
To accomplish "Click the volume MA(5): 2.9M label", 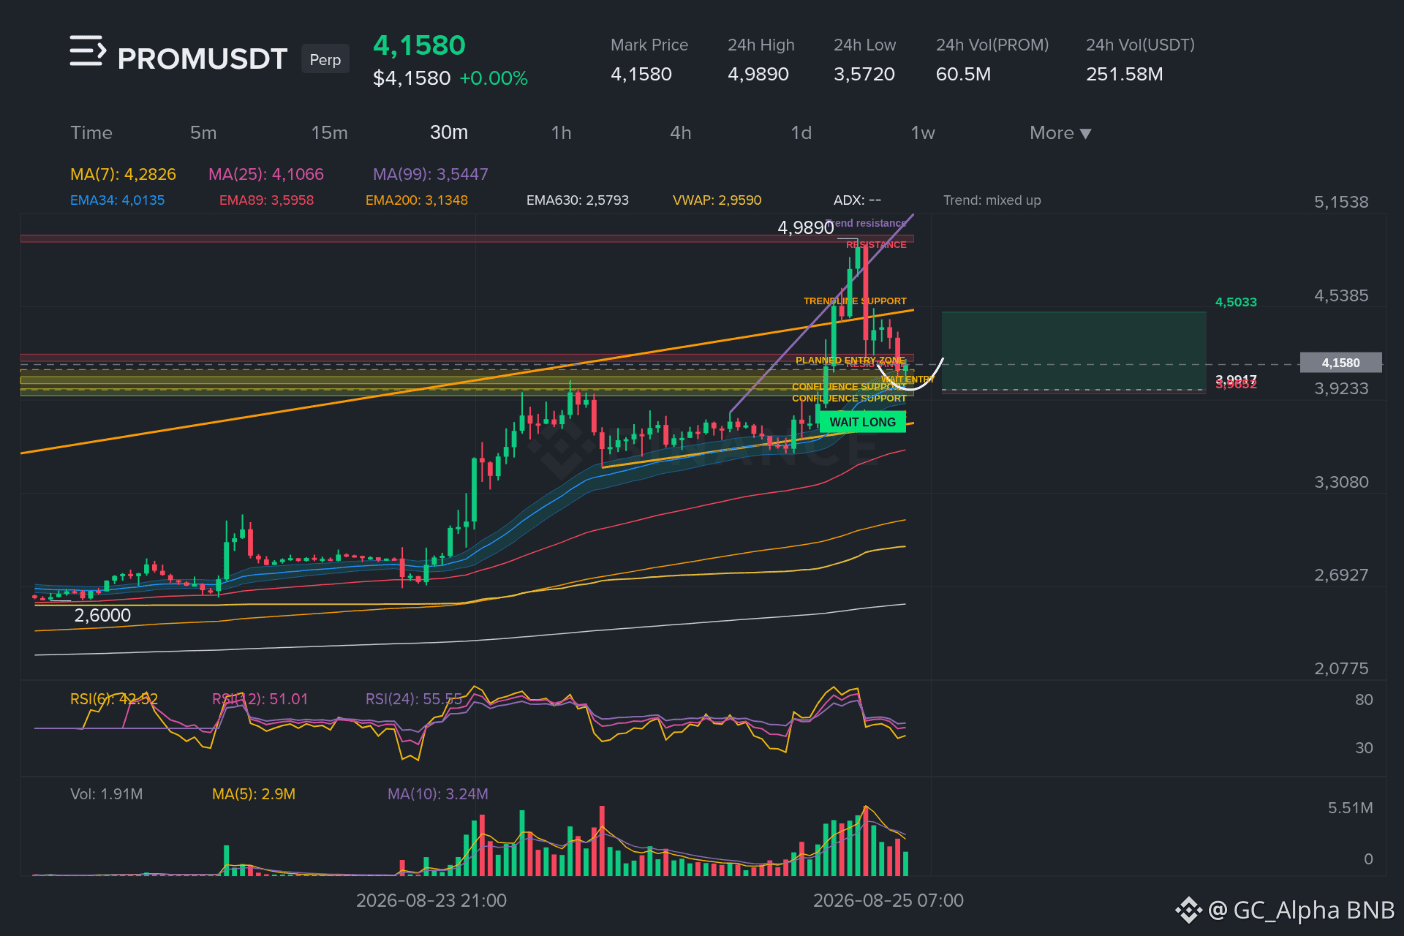I will tap(254, 794).
